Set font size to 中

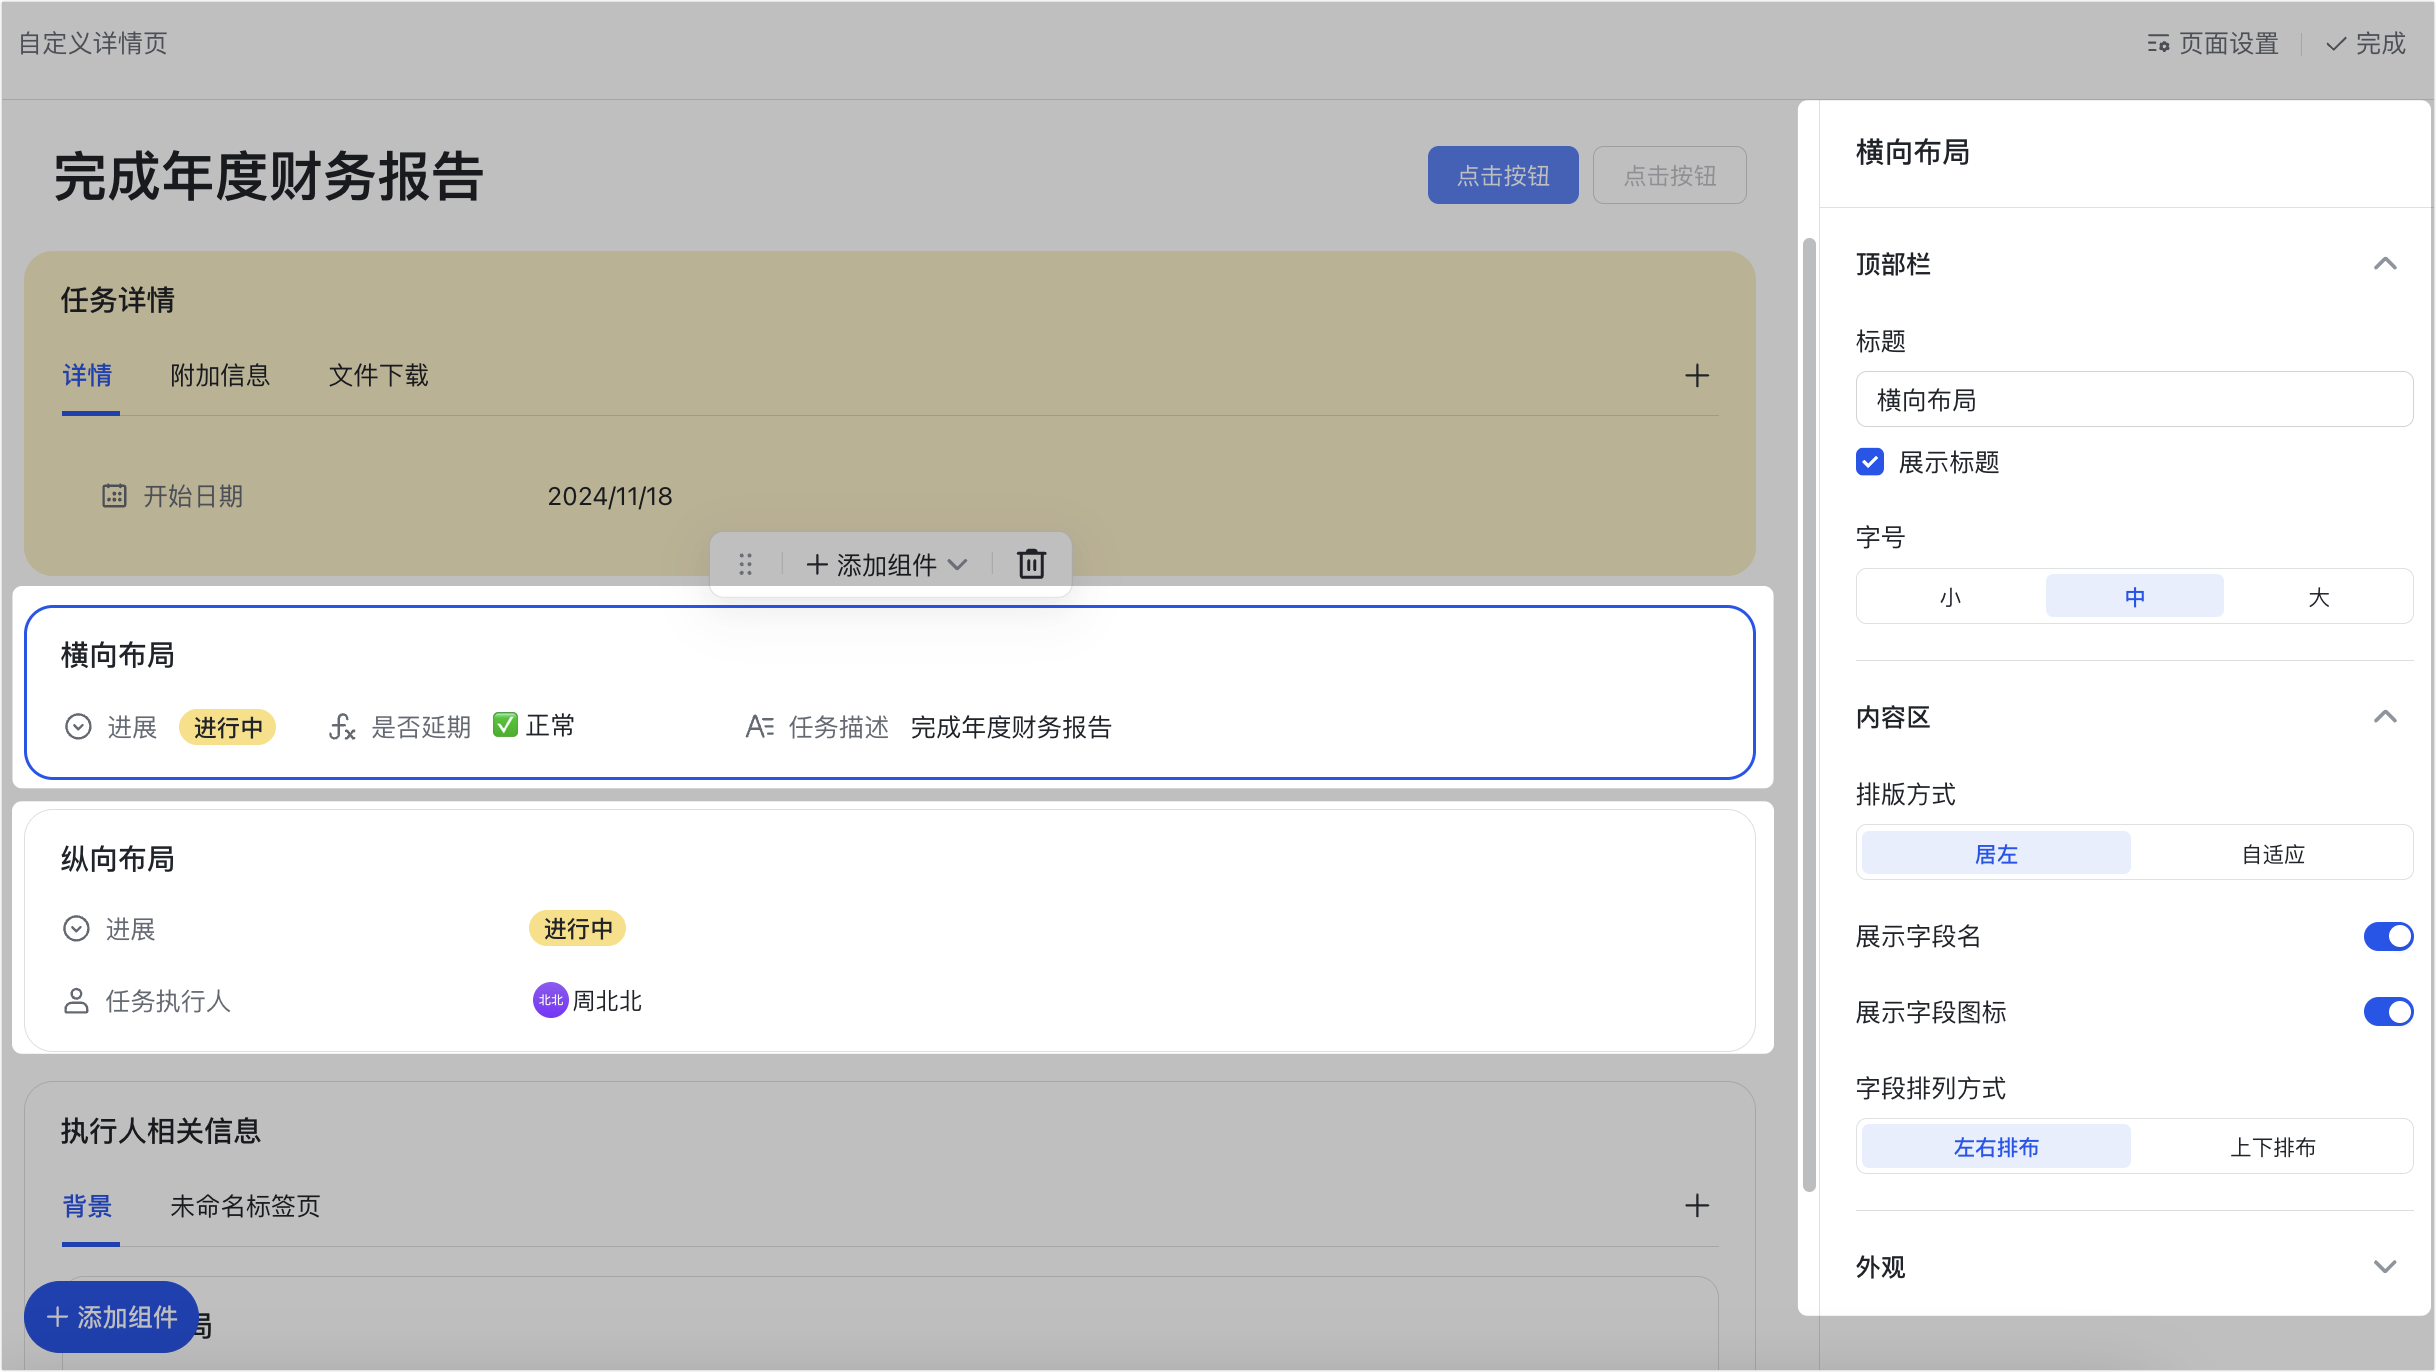2135,597
